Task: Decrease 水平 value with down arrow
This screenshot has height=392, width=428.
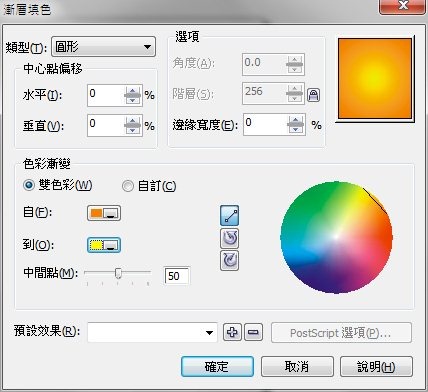Action: (133, 100)
